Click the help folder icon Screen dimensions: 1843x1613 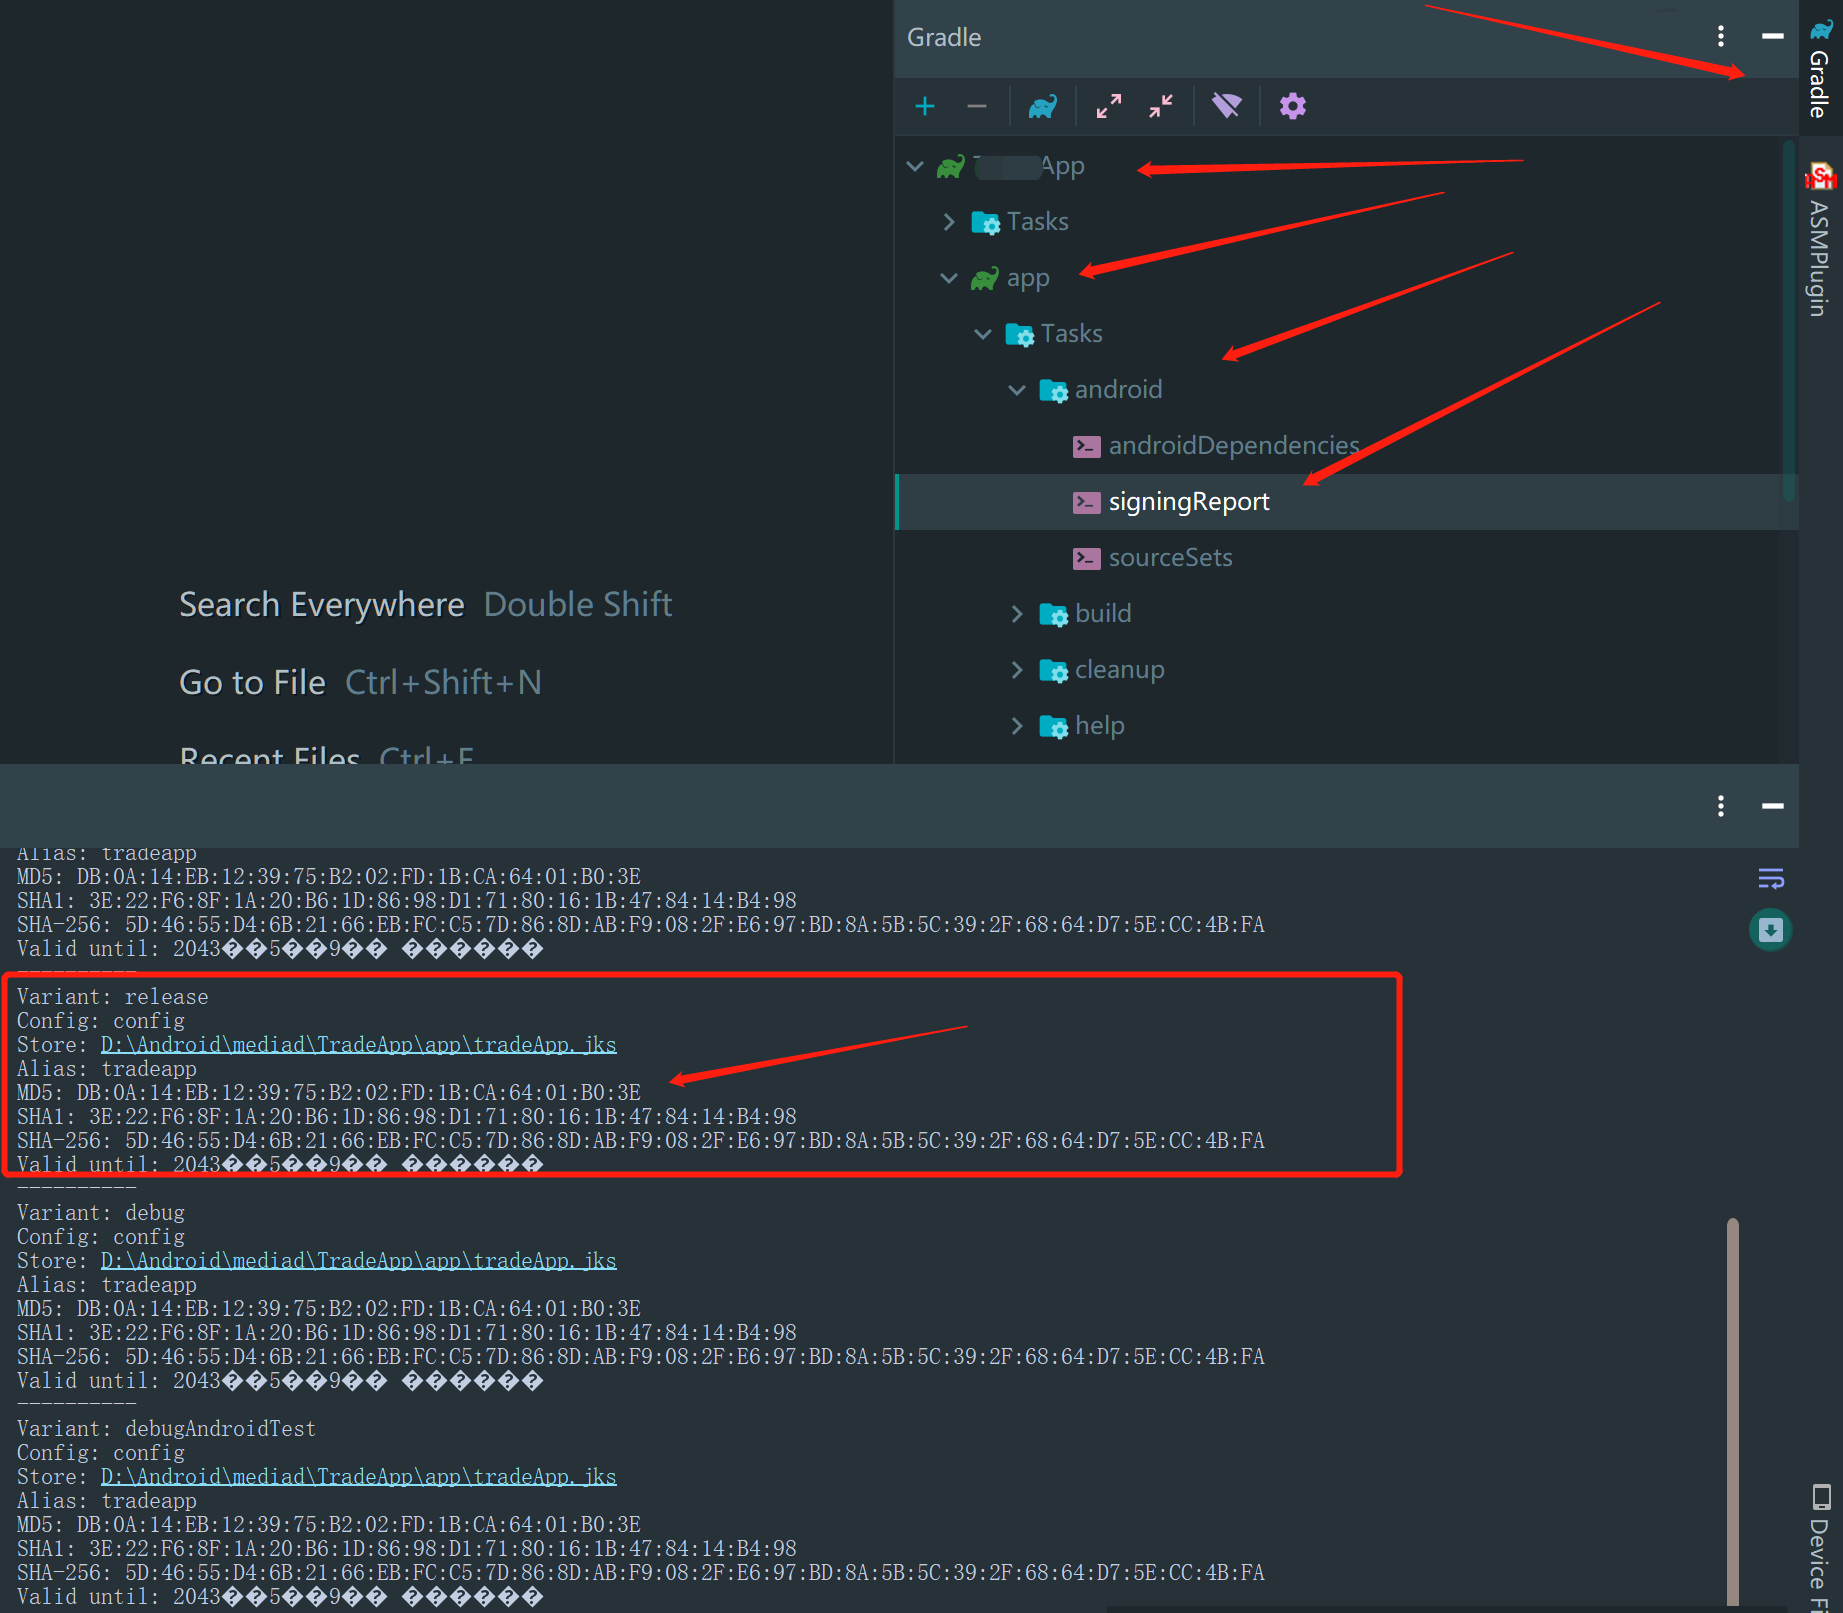click(1054, 726)
